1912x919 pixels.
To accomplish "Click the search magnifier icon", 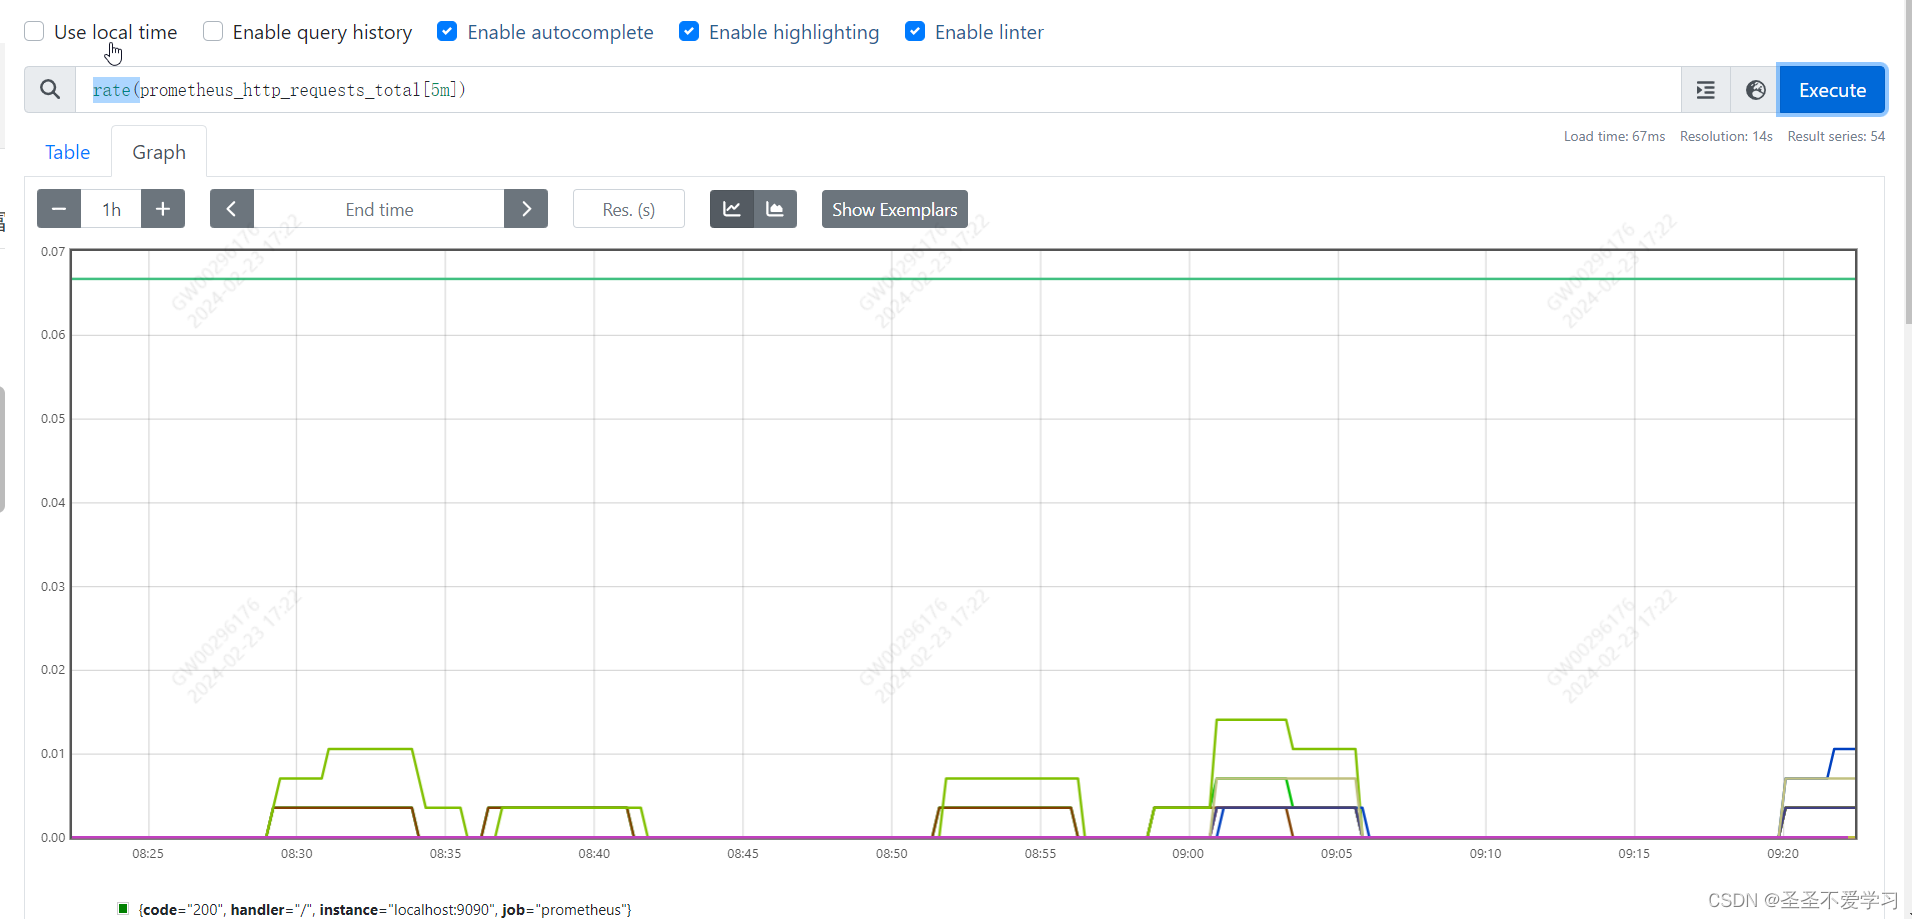I will 50,90.
